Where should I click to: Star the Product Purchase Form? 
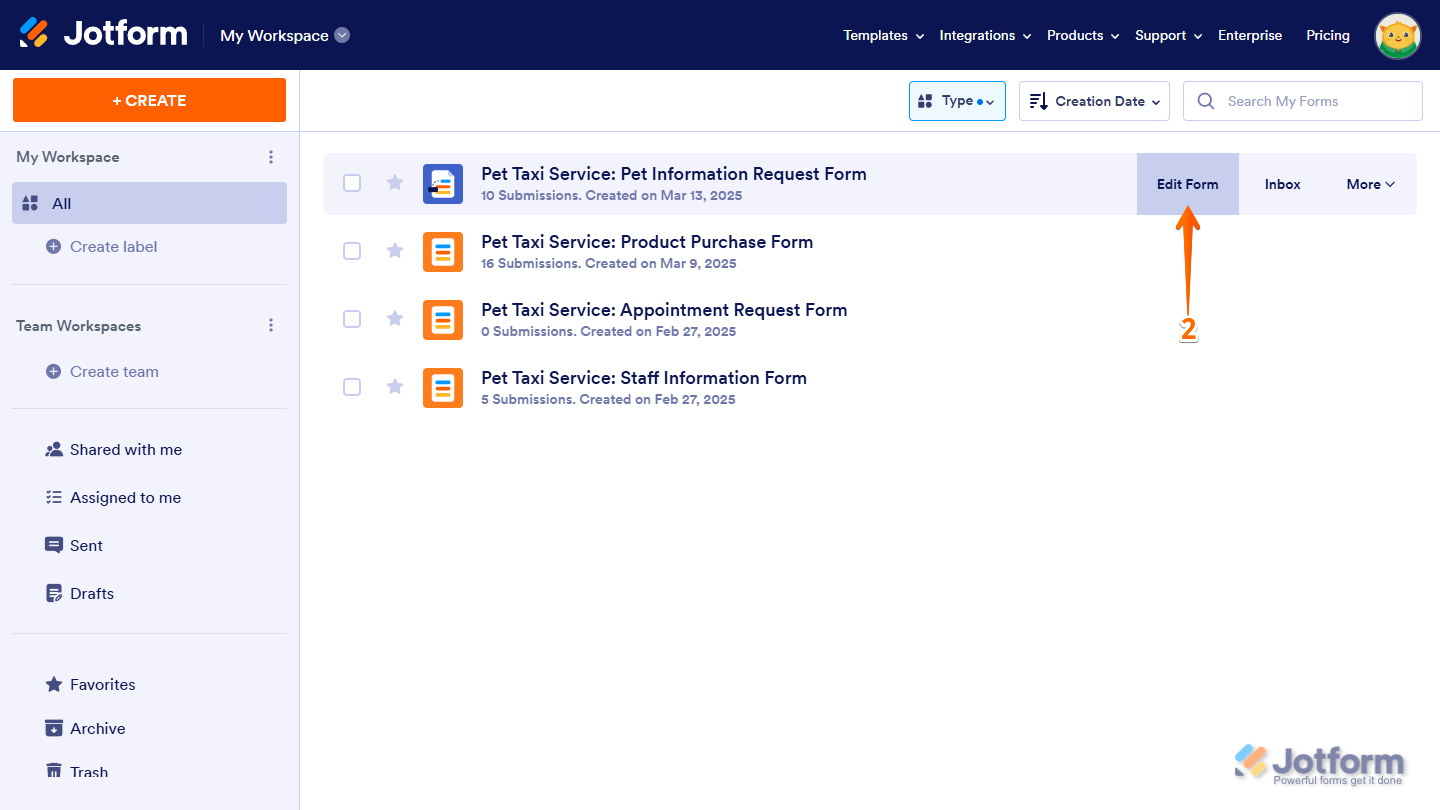(395, 251)
